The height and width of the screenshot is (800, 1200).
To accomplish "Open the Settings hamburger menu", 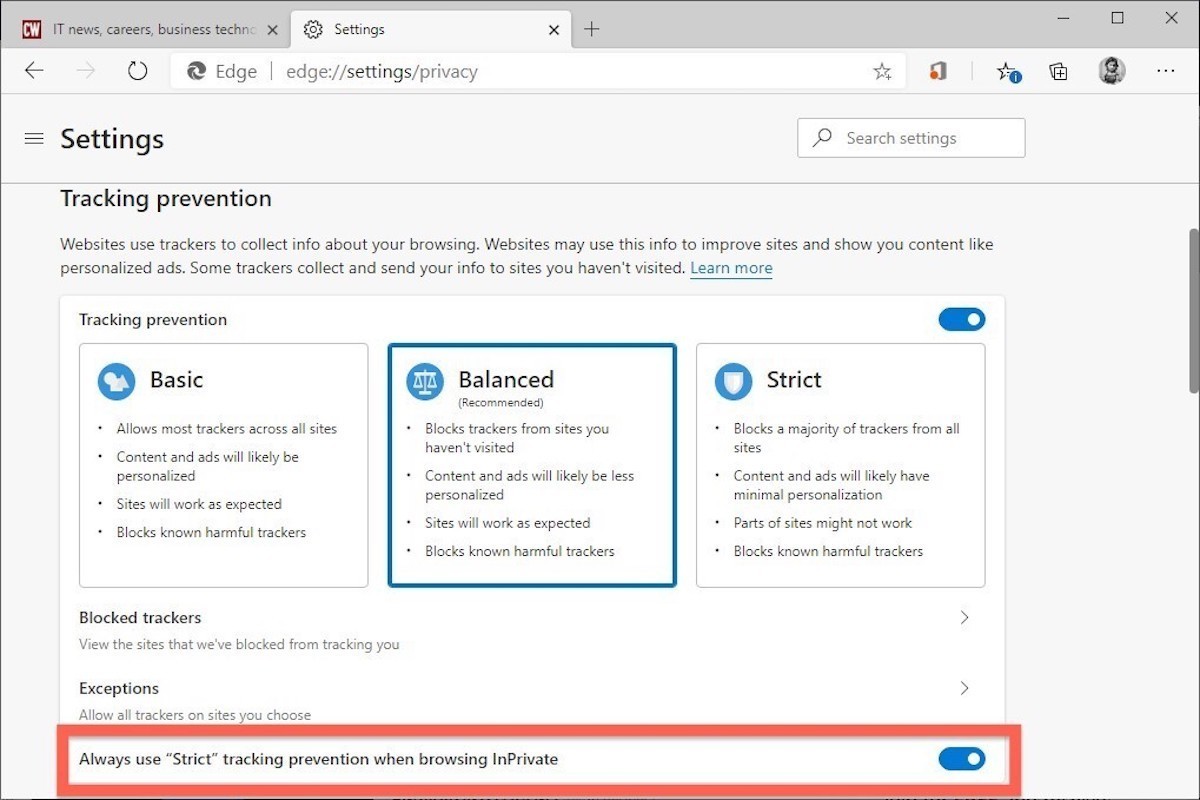I will click(x=34, y=139).
